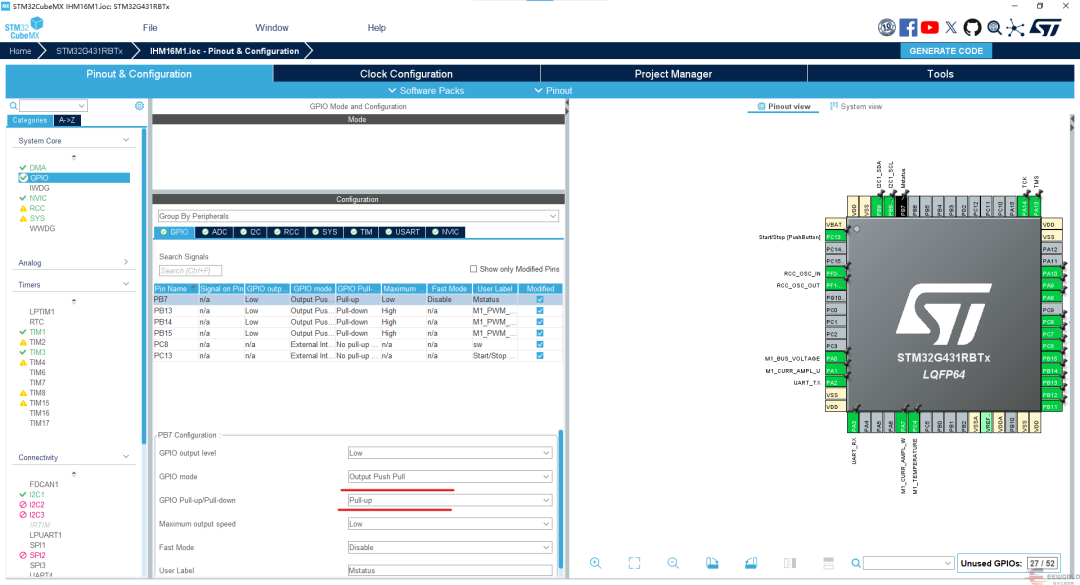Click the ST logo in the header
Screen dimensions: 1080x585
[x=1046, y=28]
